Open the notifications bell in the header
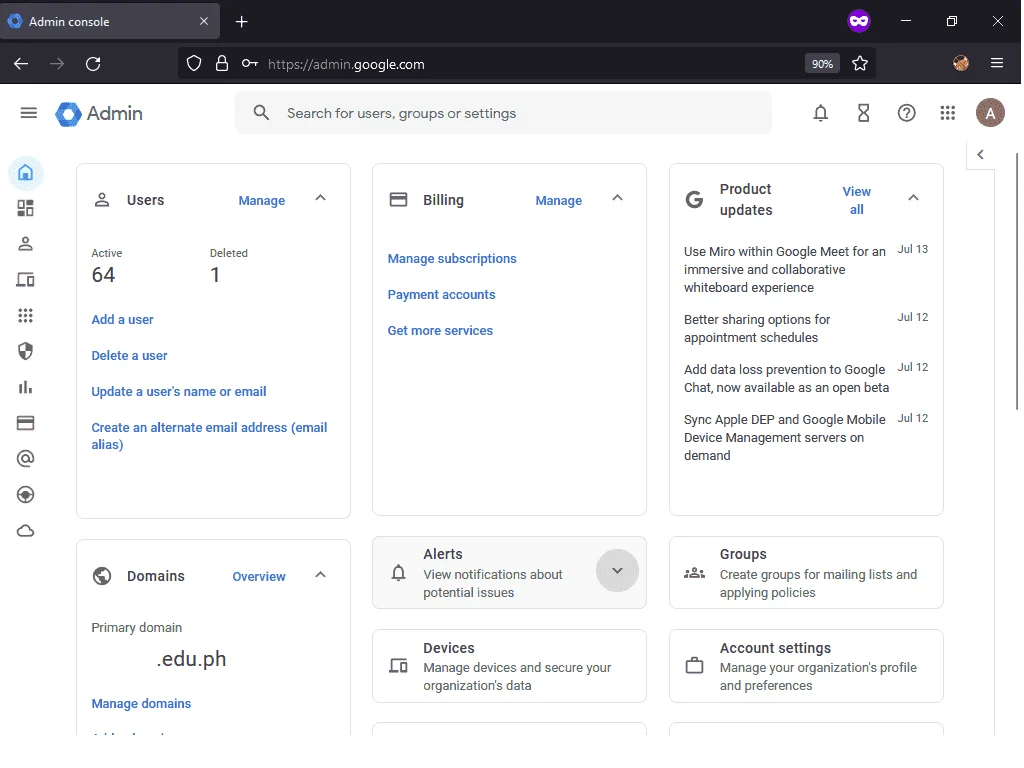Screen dimensions: 1024x768 [x=820, y=113]
